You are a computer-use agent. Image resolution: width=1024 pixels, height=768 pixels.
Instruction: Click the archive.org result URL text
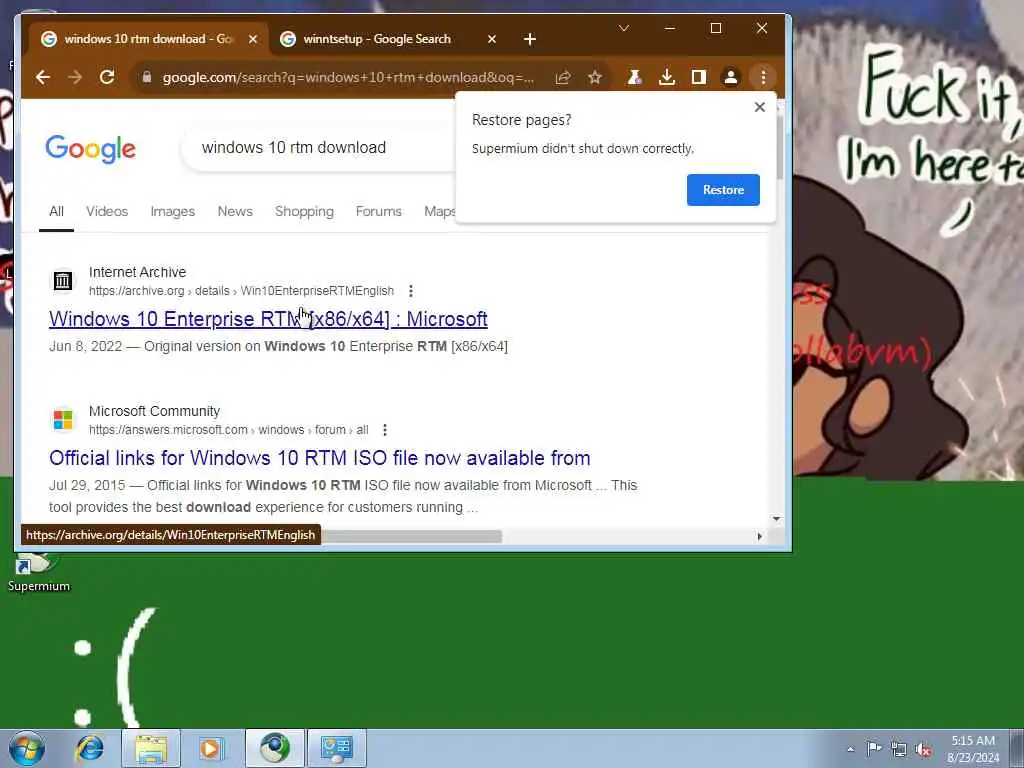pos(241,291)
